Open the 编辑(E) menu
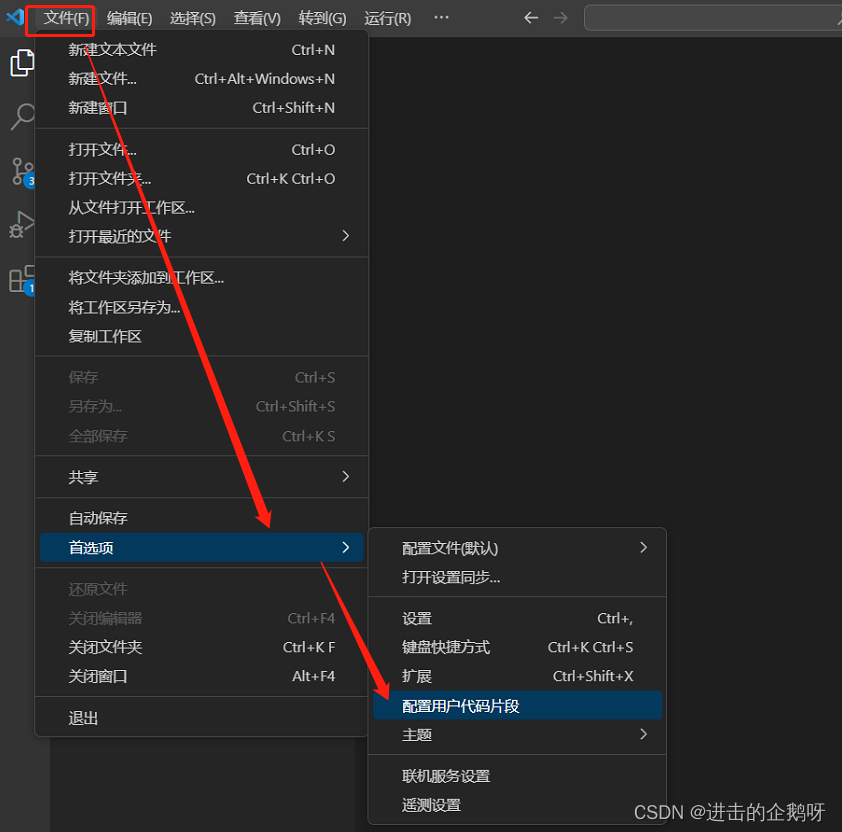 129,18
